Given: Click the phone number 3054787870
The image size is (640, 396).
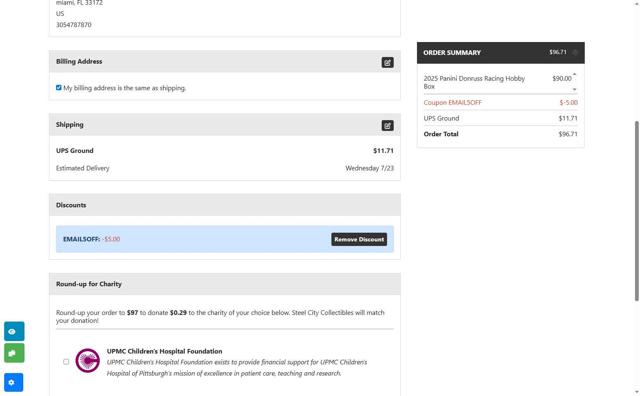Looking at the screenshot, I should point(74,24).
